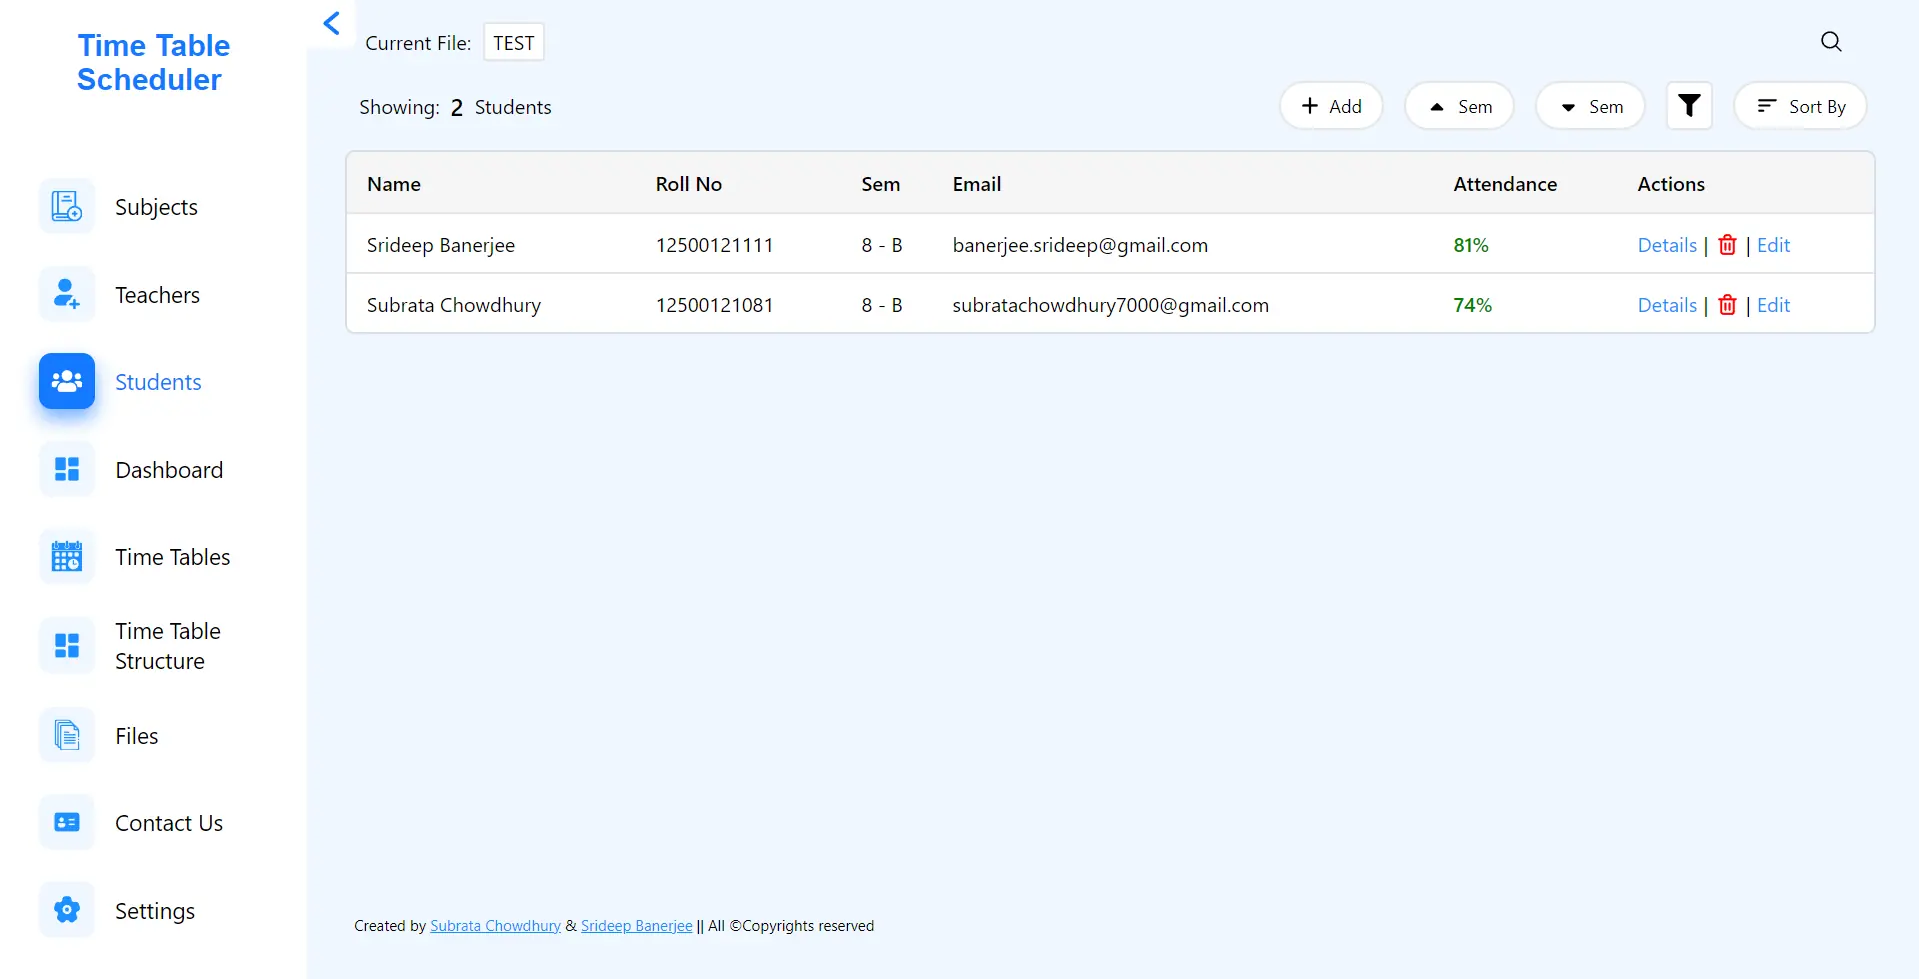View Details for Srideep Banerjee
The width and height of the screenshot is (1919, 979).
[x=1666, y=245]
